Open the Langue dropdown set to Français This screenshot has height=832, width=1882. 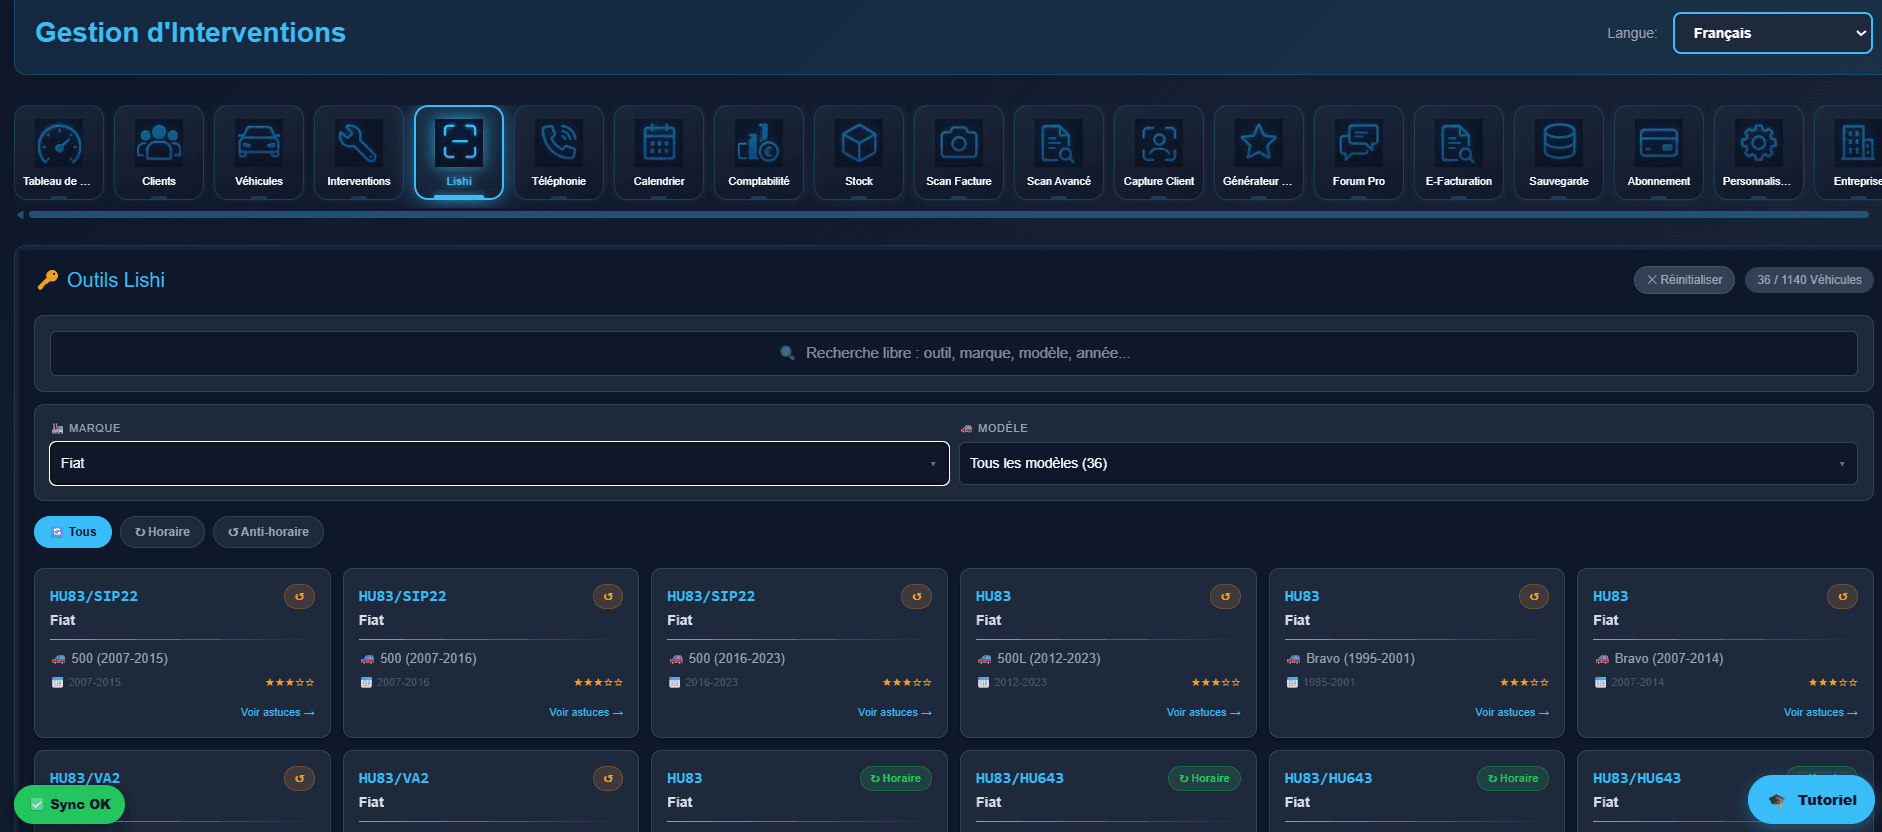[1772, 33]
